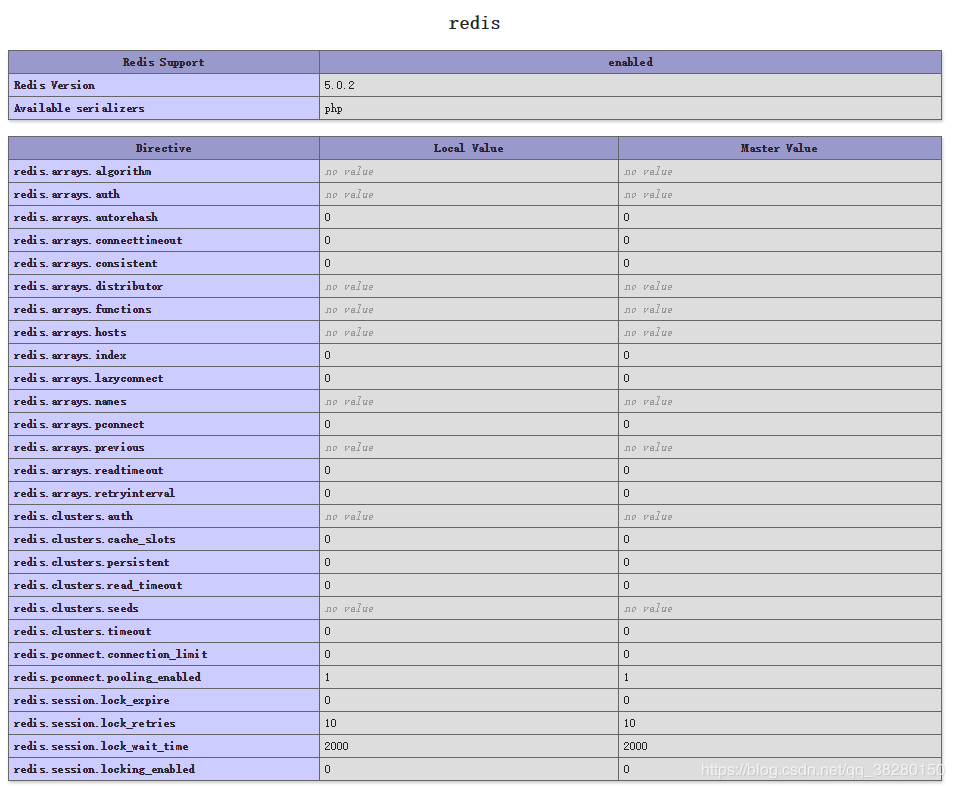Select the redis.arrays.auth directive

[66, 194]
